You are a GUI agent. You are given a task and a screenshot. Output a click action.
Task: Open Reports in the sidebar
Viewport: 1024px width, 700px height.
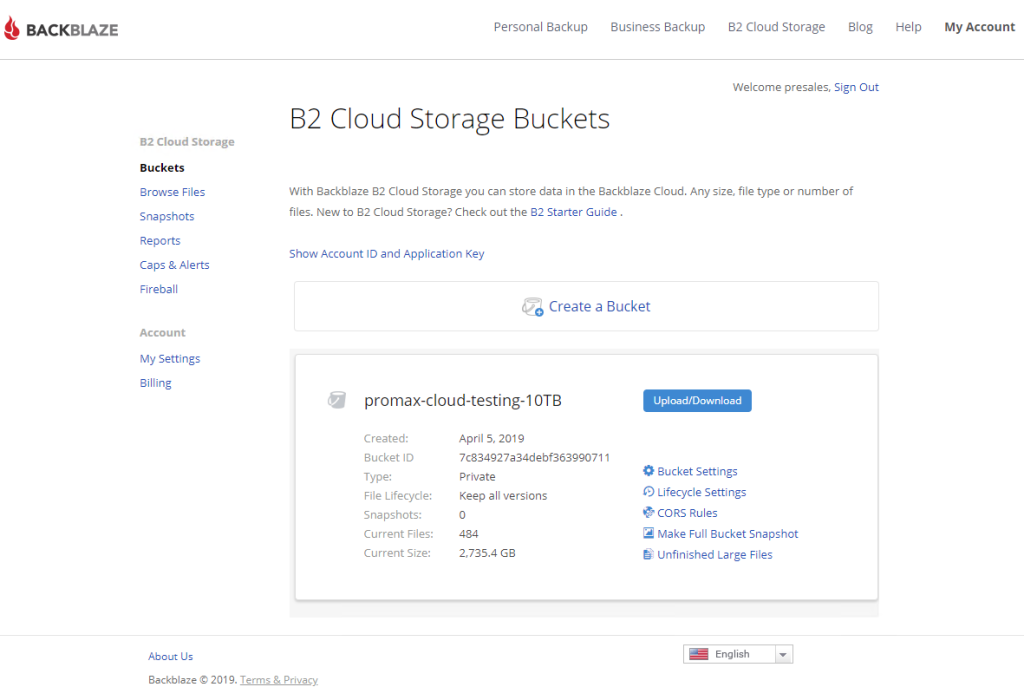tap(160, 240)
